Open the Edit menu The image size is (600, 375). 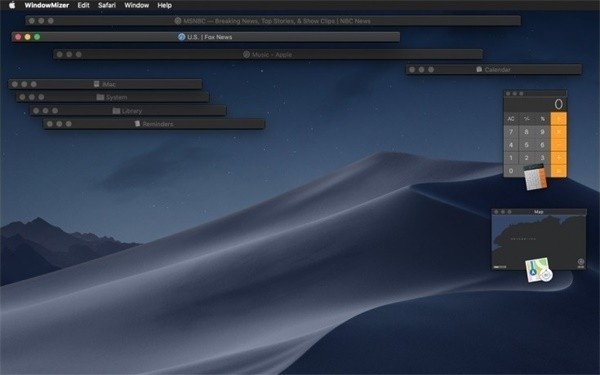(x=83, y=5)
